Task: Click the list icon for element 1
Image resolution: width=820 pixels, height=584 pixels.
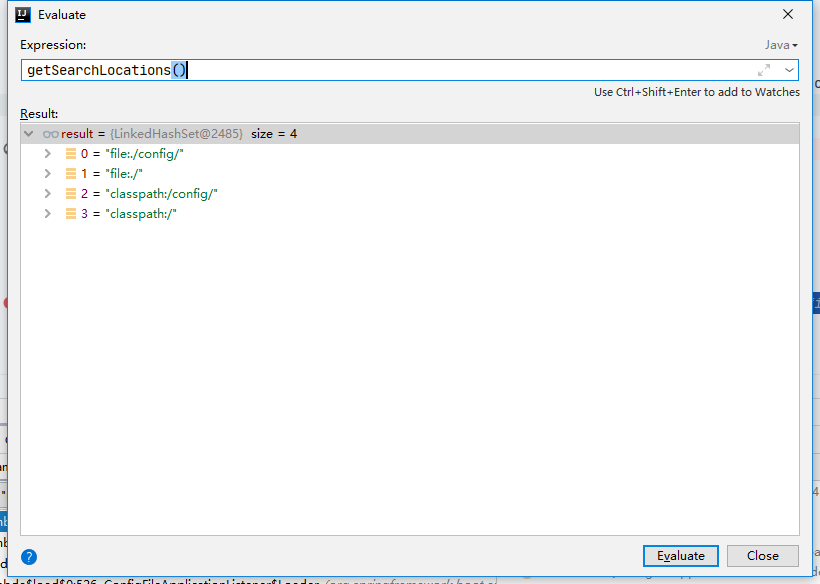Action: 70,174
